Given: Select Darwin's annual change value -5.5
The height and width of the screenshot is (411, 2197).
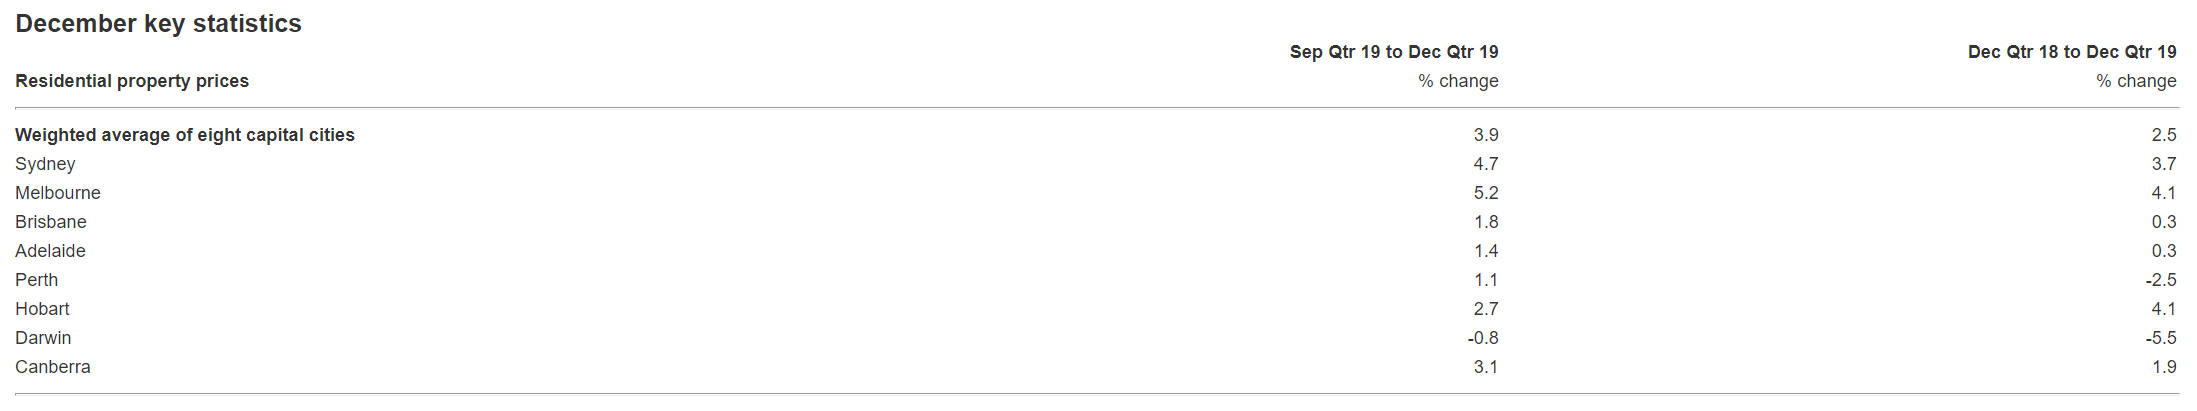Looking at the screenshot, I should (2160, 338).
